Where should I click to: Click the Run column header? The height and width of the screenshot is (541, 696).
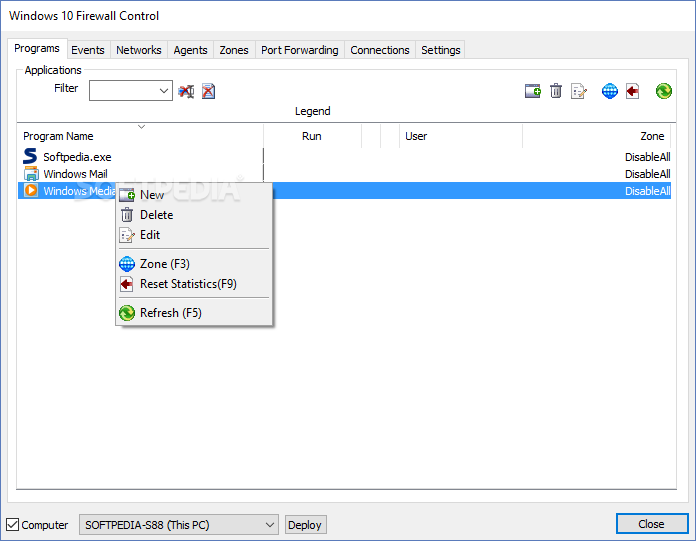[x=312, y=136]
